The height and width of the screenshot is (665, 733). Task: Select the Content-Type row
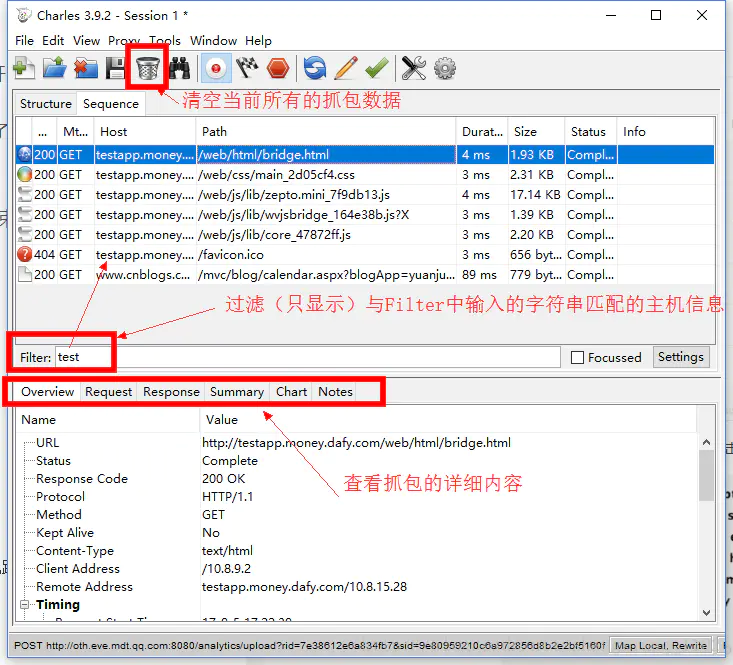click(358, 551)
